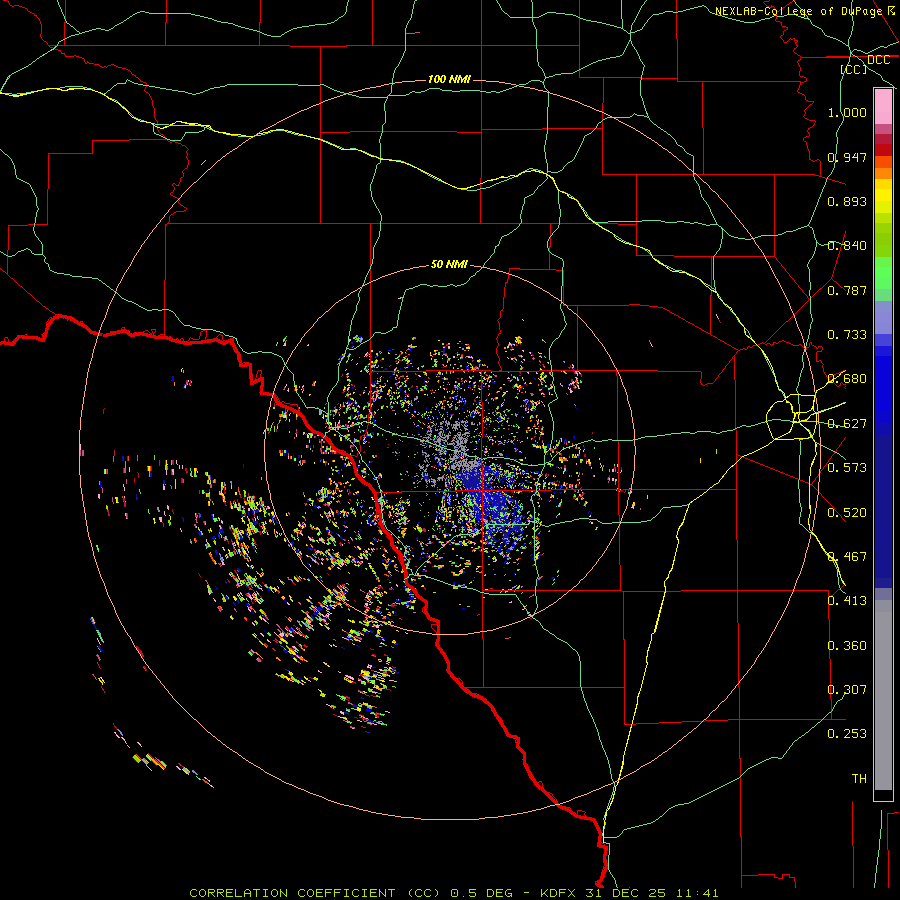Select the "0.467" scale value
This screenshot has height=900, width=900.
[x=847, y=557]
